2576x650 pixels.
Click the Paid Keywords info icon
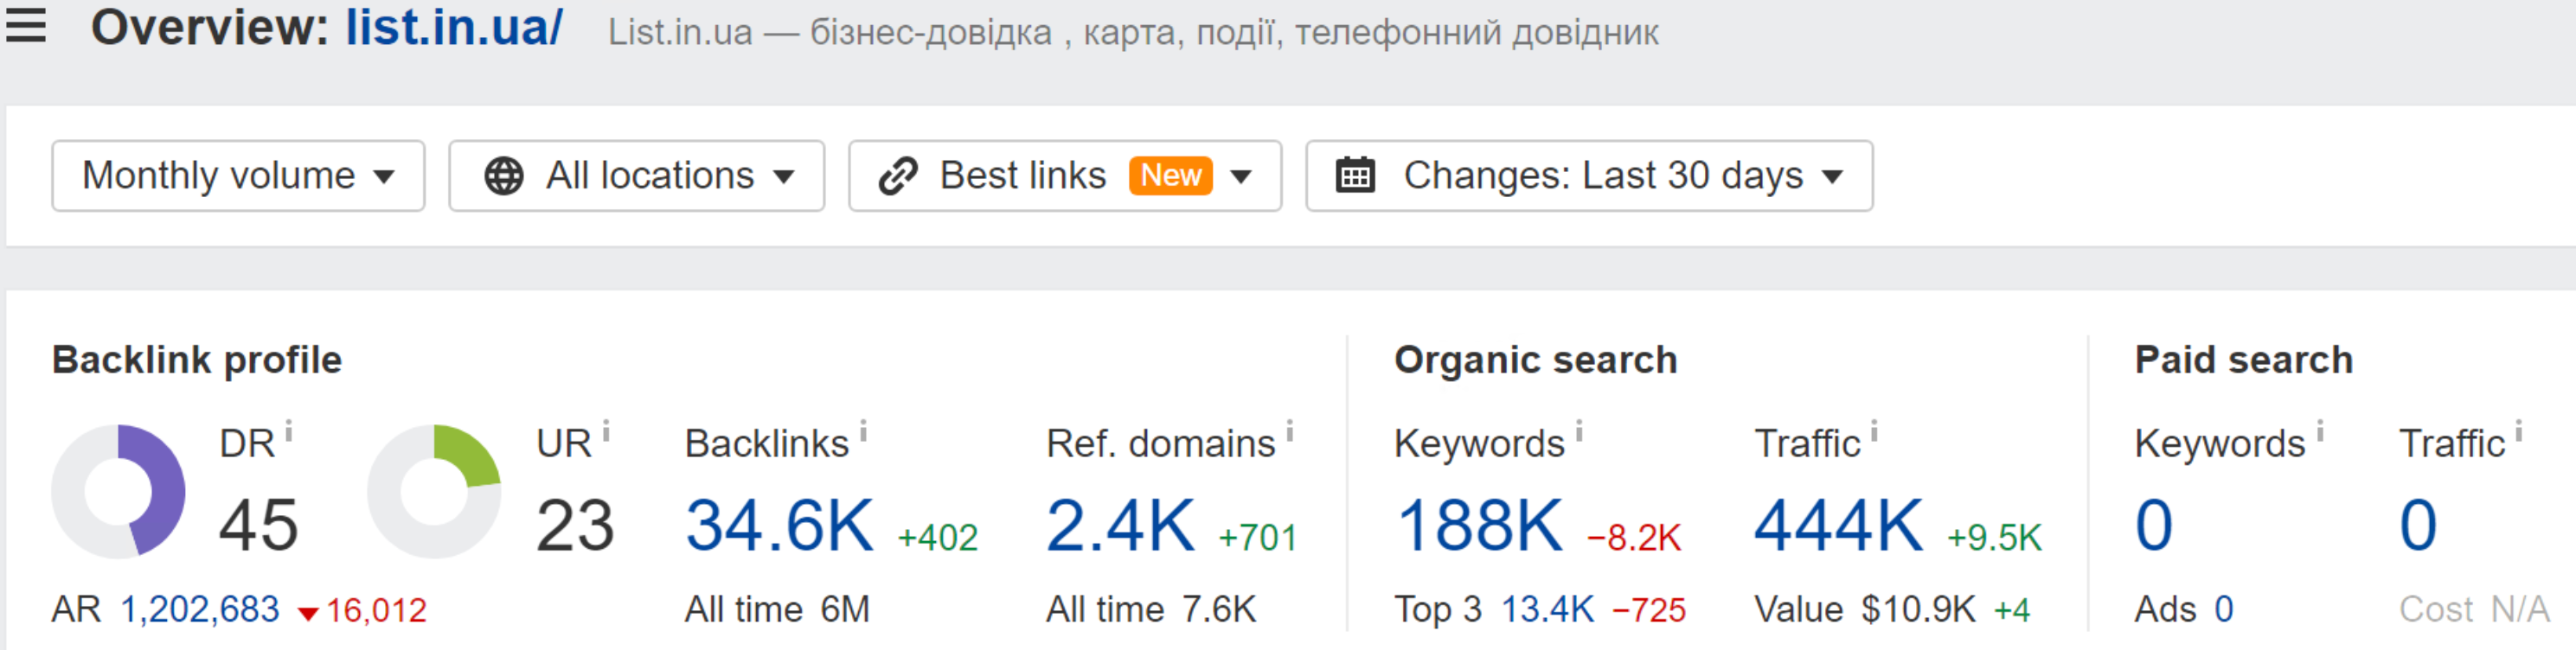click(x=2320, y=432)
